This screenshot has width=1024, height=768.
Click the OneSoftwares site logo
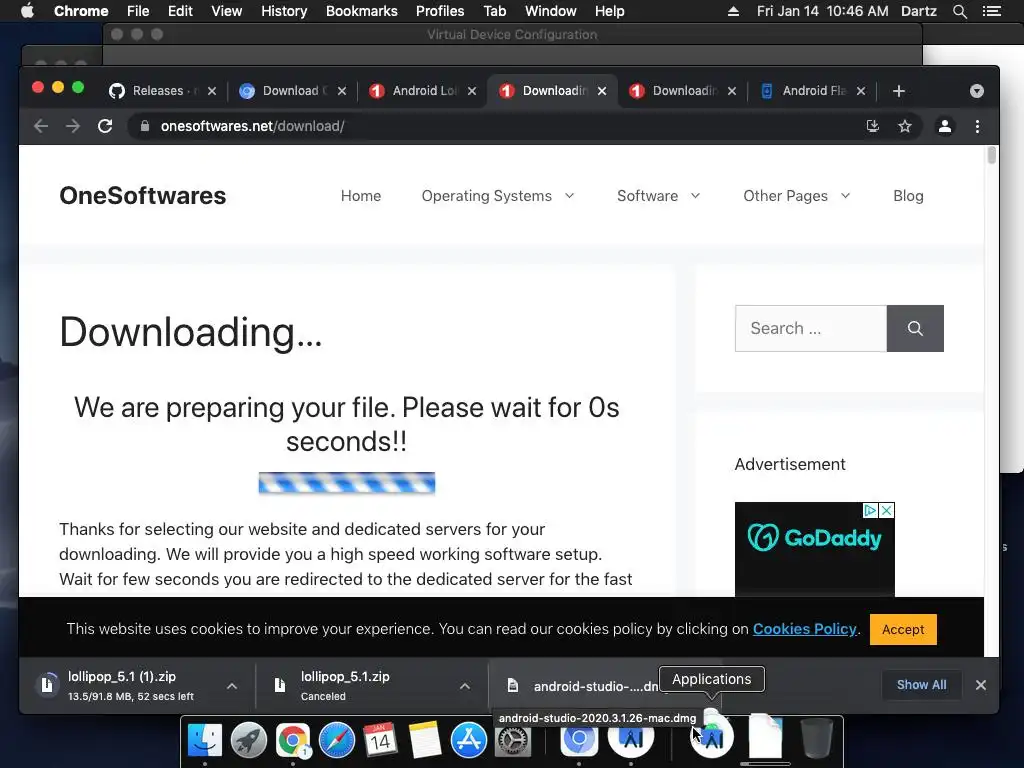[142, 196]
